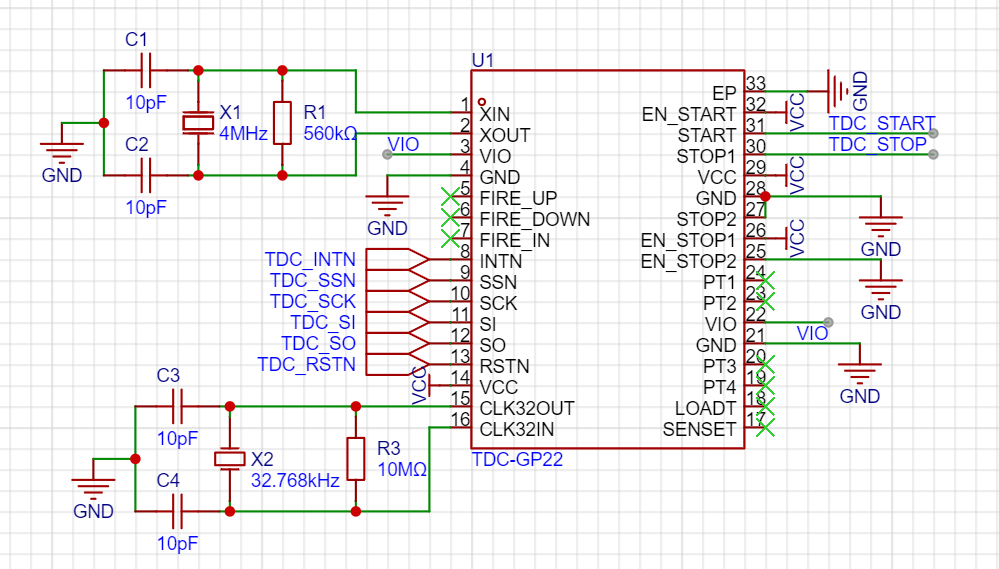999x569 pixels.
Task: Select resistor R3 symbol
Action: pos(356,459)
